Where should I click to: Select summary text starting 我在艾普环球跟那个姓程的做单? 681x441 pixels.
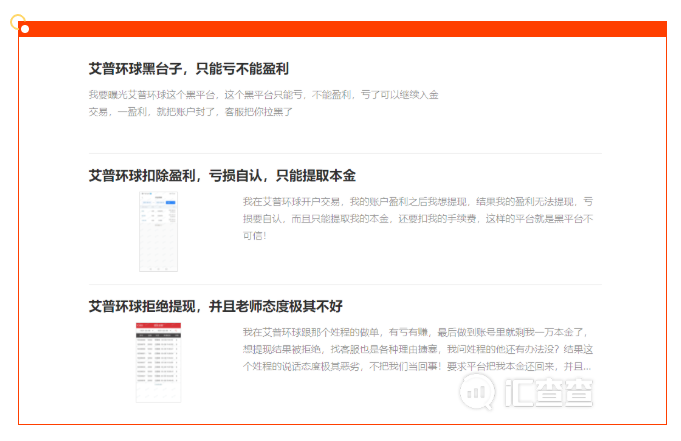418,349
